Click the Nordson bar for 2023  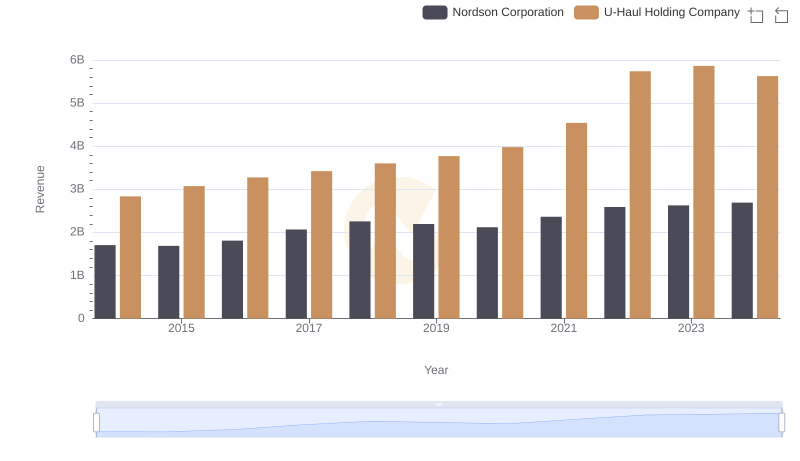tap(678, 262)
